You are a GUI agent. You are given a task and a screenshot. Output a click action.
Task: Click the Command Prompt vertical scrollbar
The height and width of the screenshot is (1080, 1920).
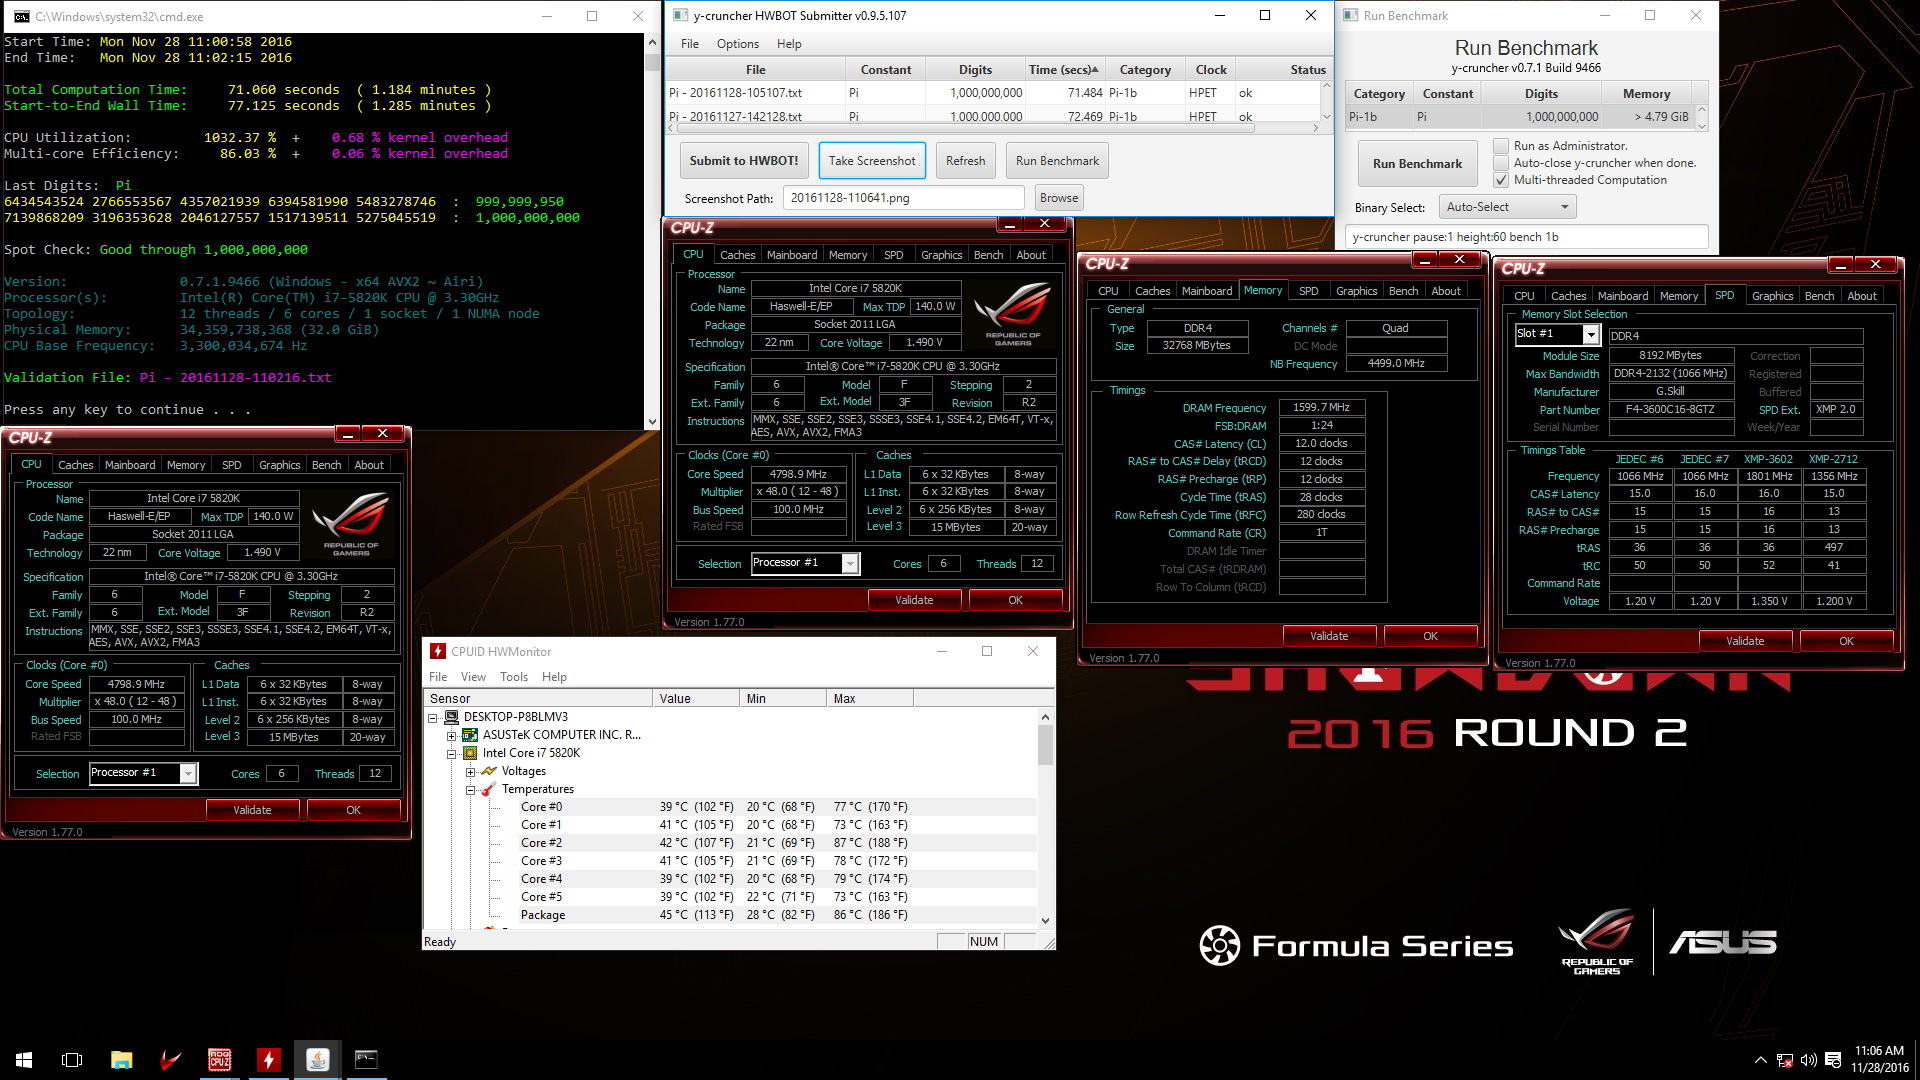pos(652,230)
